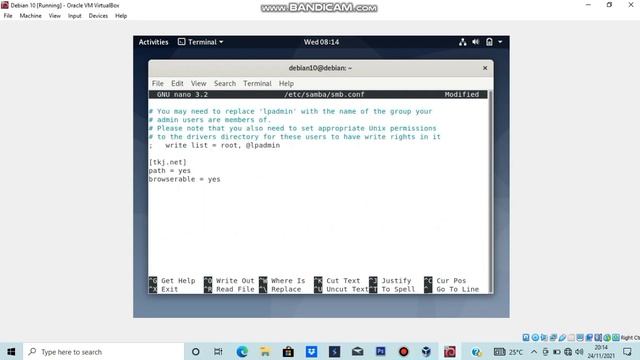Open Dropbox from taskbar
The width and height of the screenshot is (640, 360).
(311, 351)
